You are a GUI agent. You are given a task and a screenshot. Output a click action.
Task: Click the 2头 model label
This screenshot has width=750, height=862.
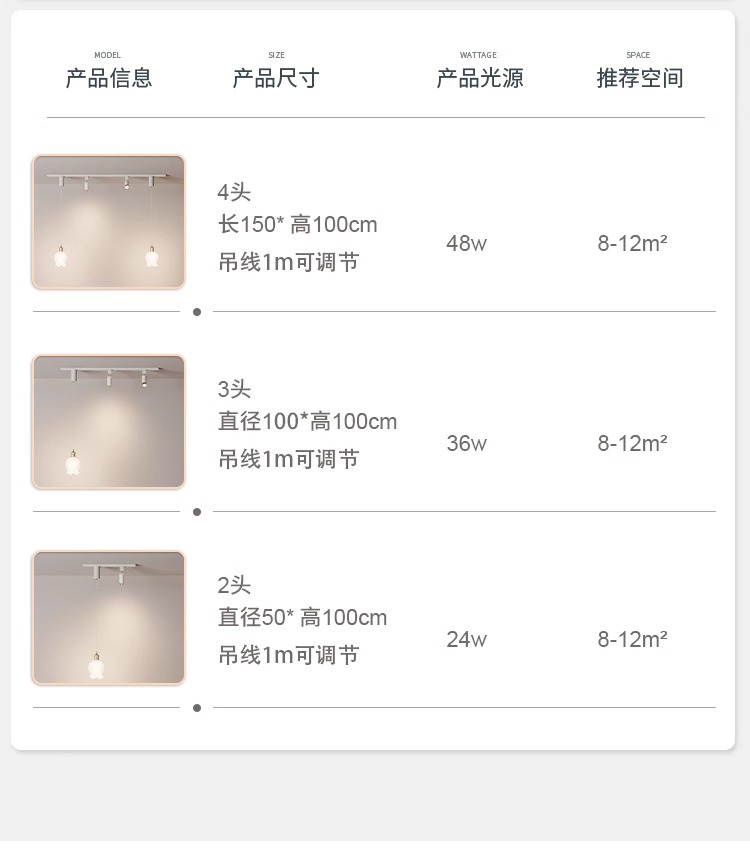tap(234, 585)
